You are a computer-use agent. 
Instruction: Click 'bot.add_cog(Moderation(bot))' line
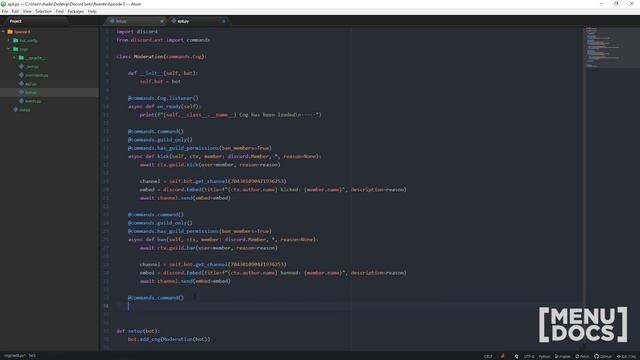169,339
